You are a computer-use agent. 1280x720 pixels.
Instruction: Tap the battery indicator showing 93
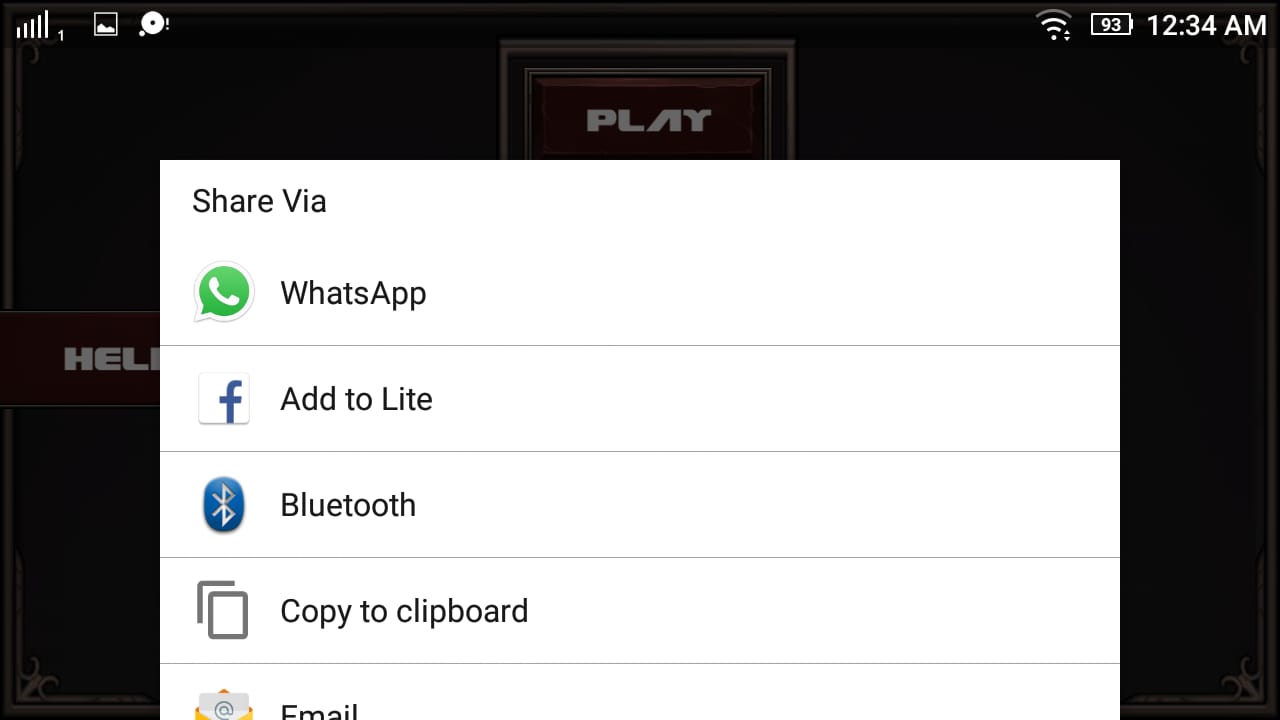coord(1111,25)
